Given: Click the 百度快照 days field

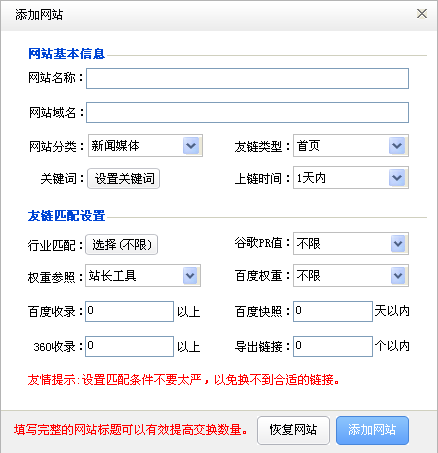Looking at the screenshot, I should (333, 311).
